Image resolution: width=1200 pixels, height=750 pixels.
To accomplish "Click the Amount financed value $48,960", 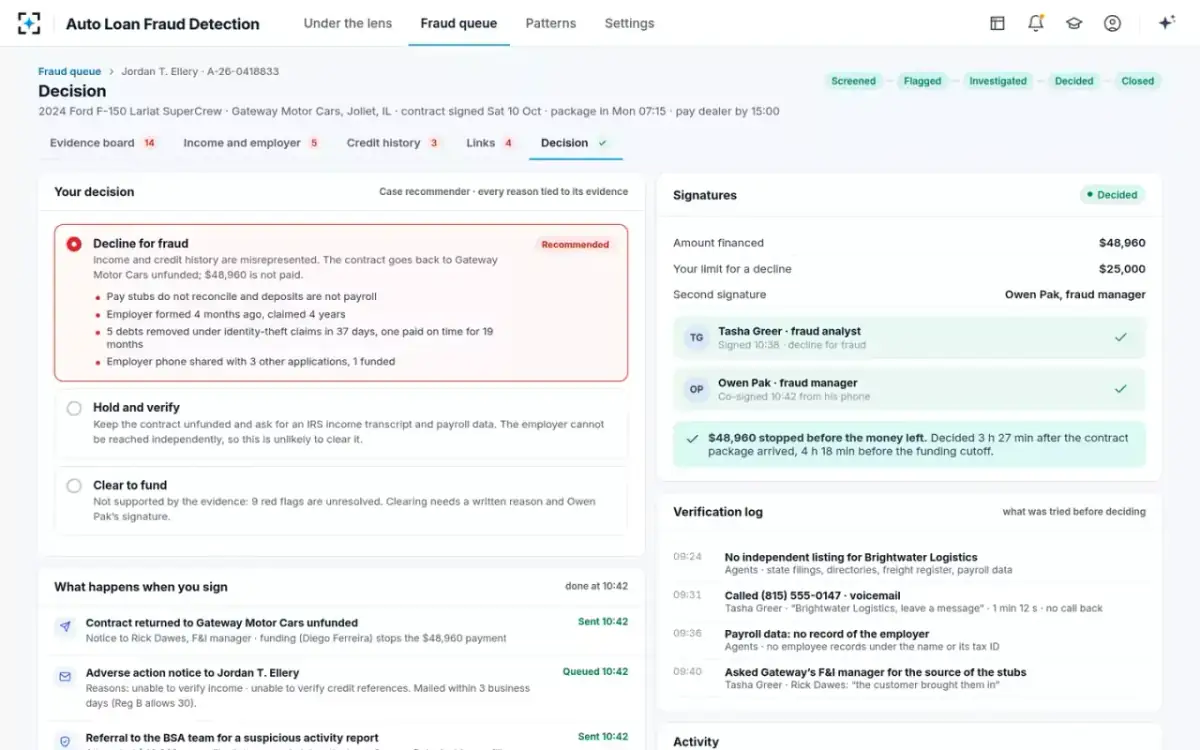I will coord(1122,243).
